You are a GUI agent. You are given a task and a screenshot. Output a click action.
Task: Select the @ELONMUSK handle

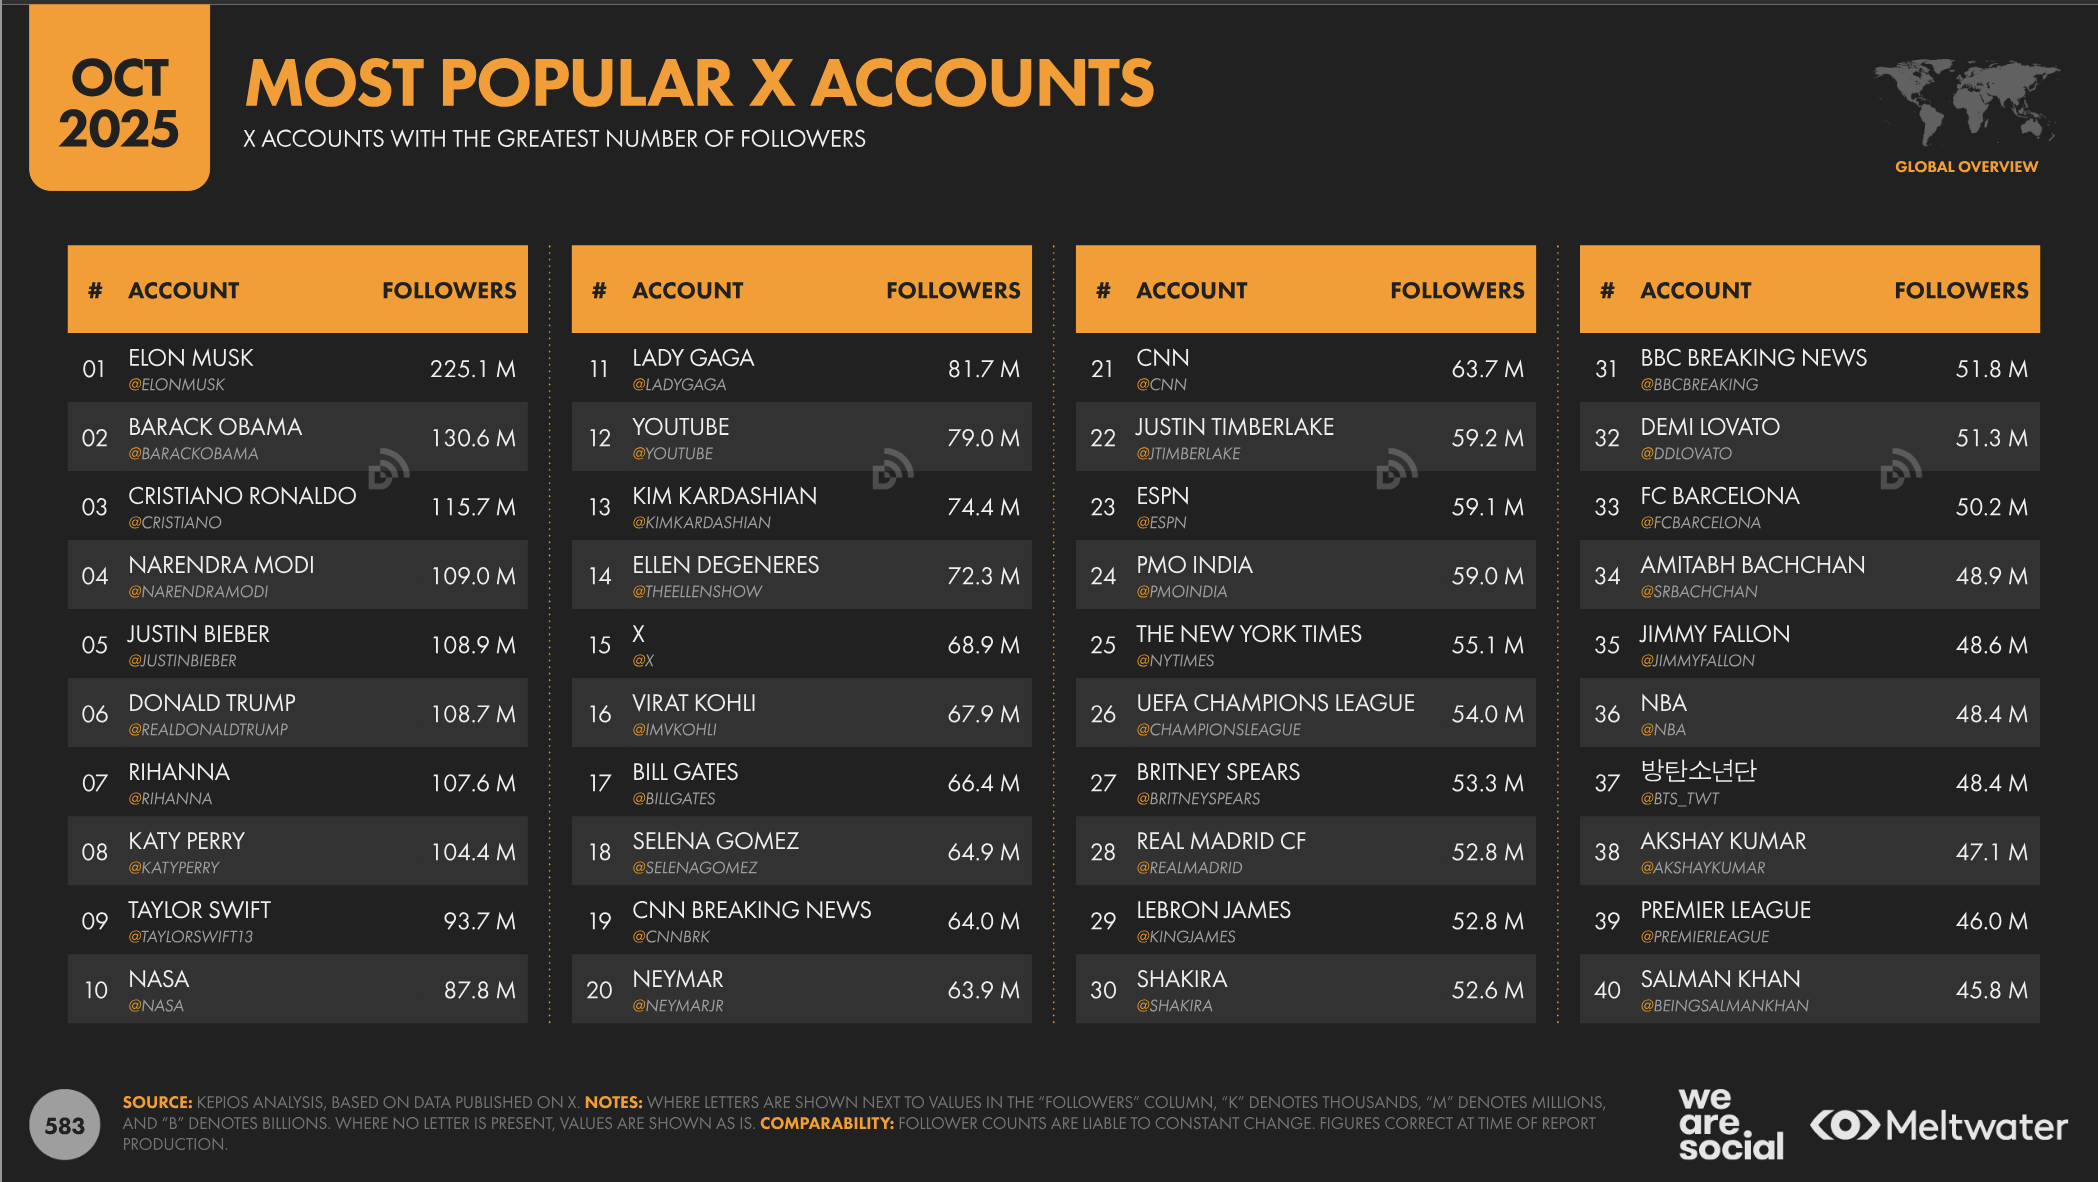pos(176,385)
